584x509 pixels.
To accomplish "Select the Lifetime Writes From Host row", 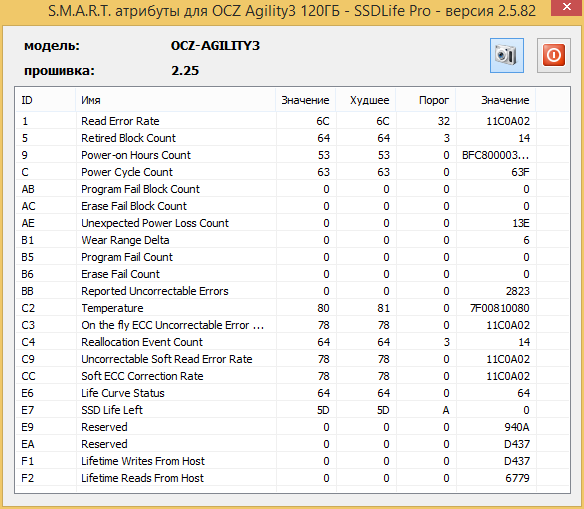I will (292, 461).
